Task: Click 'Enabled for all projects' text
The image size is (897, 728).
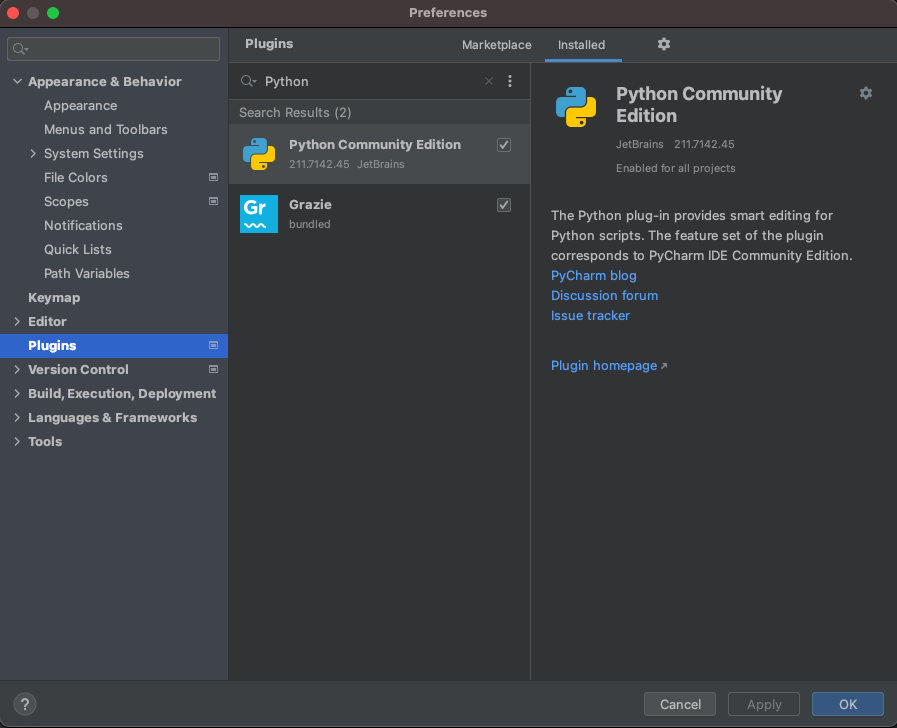Action: (676, 168)
